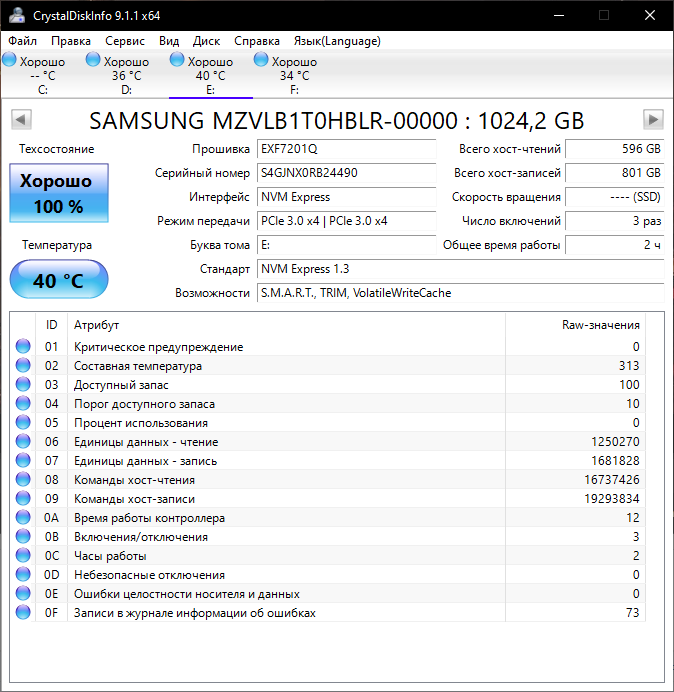674x692 pixels.
Task: Click the Возможности field S.M.A.R.T., TRIM
Action: click(x=461, y=293)
